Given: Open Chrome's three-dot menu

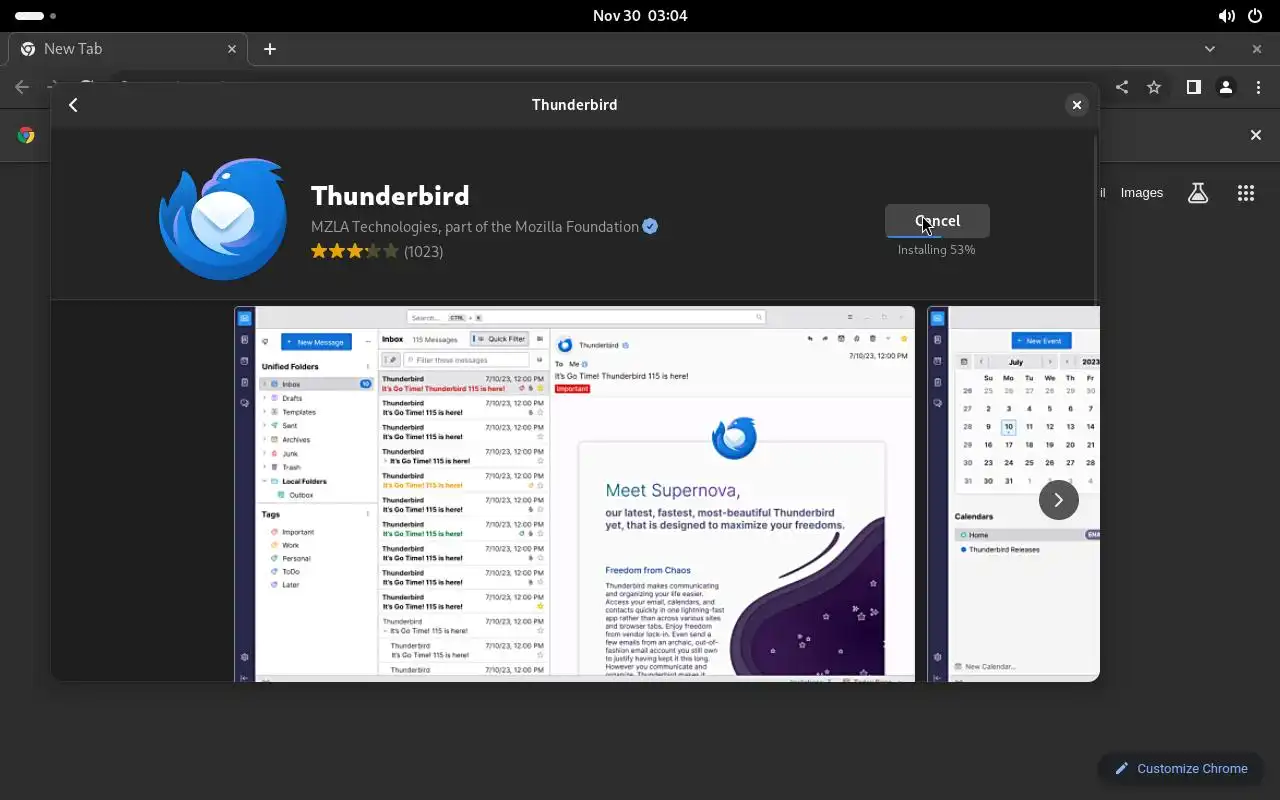Looking at the screenshot, I should click(x=1258, y=87).
